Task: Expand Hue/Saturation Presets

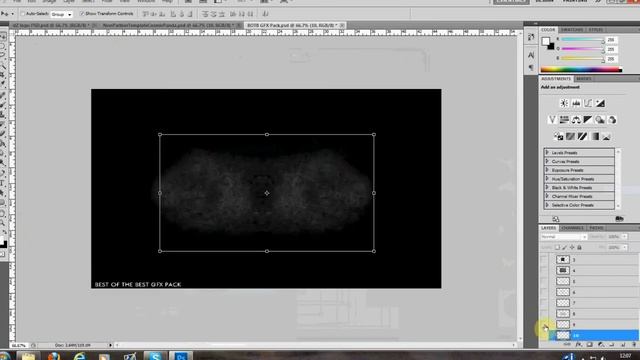Action: coord(547,179)
